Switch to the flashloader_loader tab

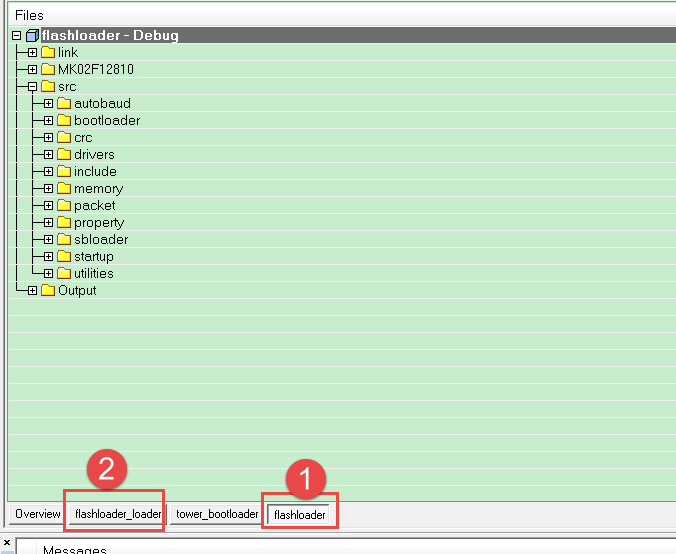pyautogui.click(x=118, y=514)
